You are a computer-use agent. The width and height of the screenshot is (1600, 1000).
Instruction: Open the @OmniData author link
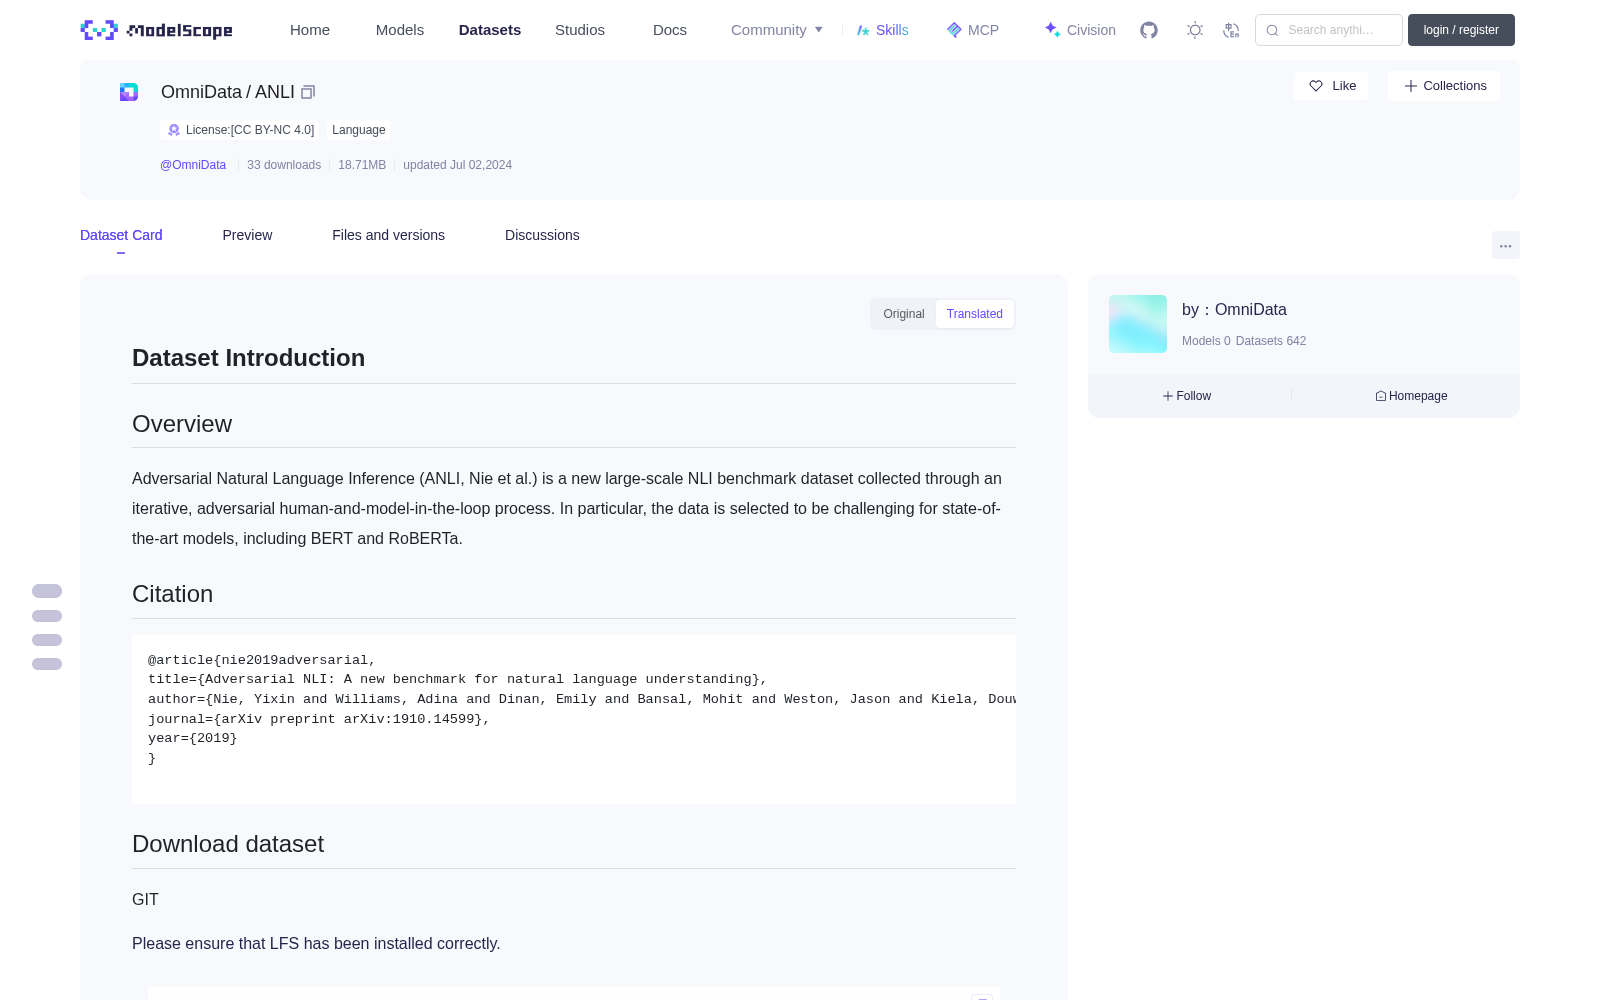click(x=193, y=165)
